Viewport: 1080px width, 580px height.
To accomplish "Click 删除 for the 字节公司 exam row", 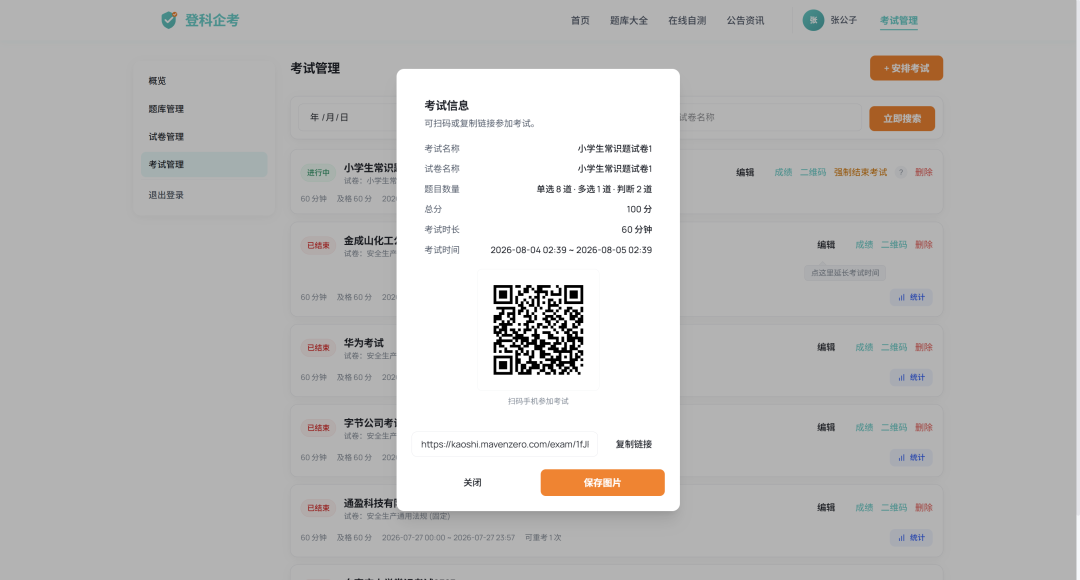I will [924, 427].
